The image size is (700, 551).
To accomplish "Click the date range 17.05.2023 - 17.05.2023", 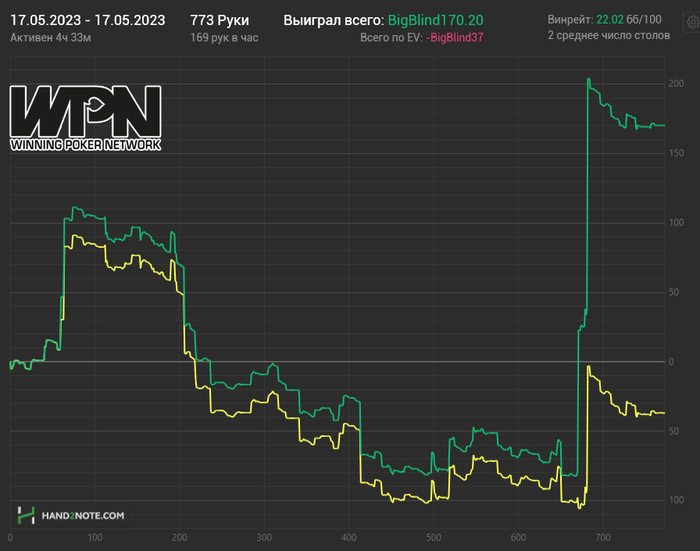I will pos(88,20).
